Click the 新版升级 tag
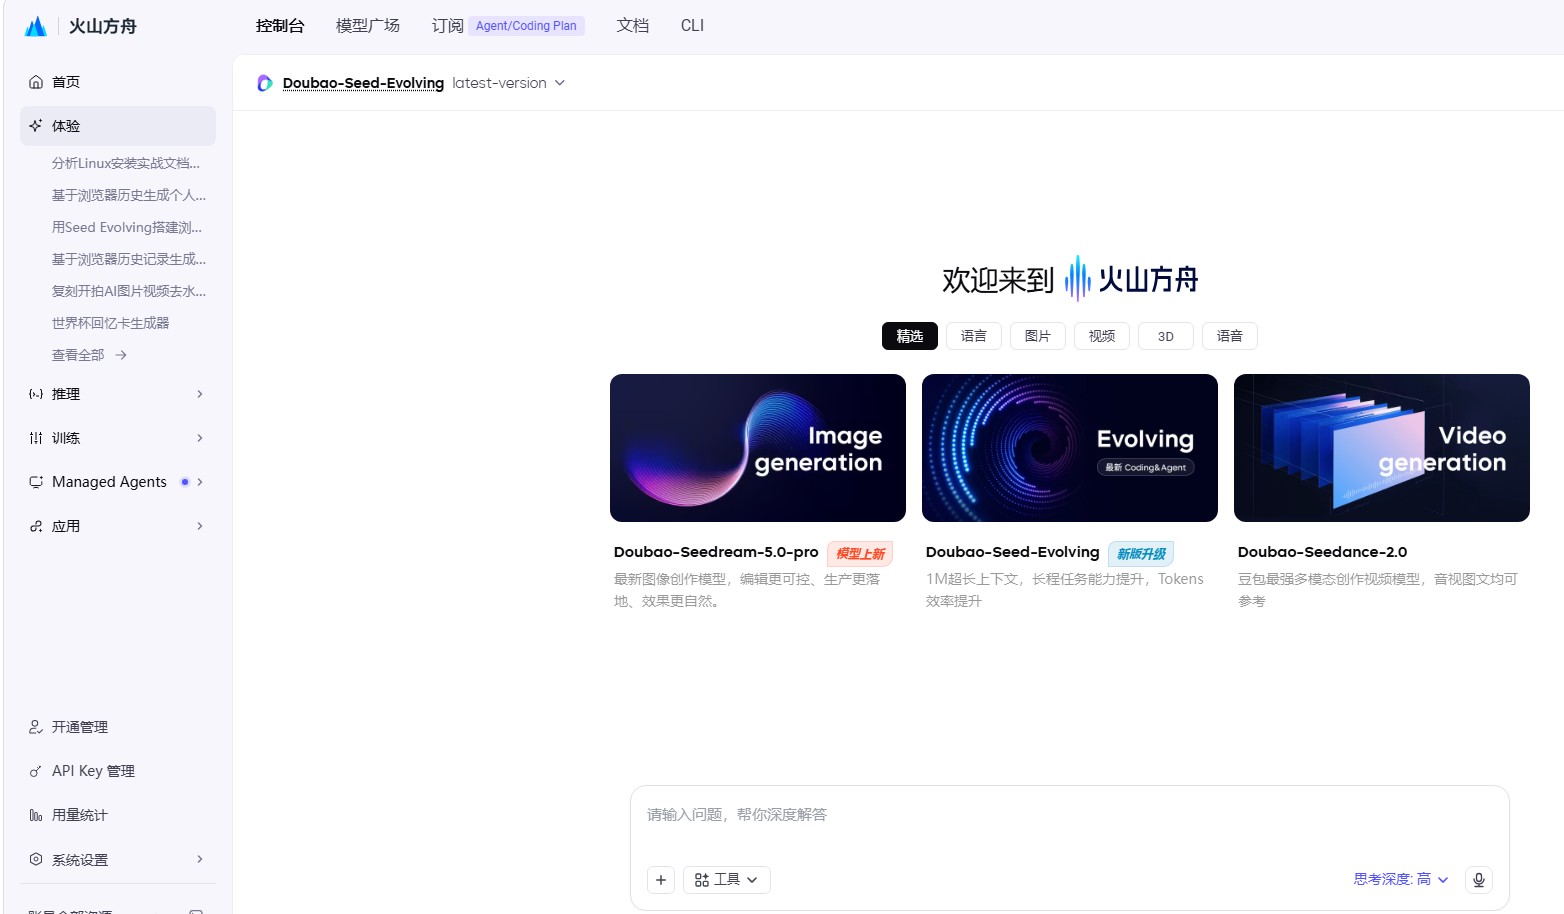 click(1141, 554)
